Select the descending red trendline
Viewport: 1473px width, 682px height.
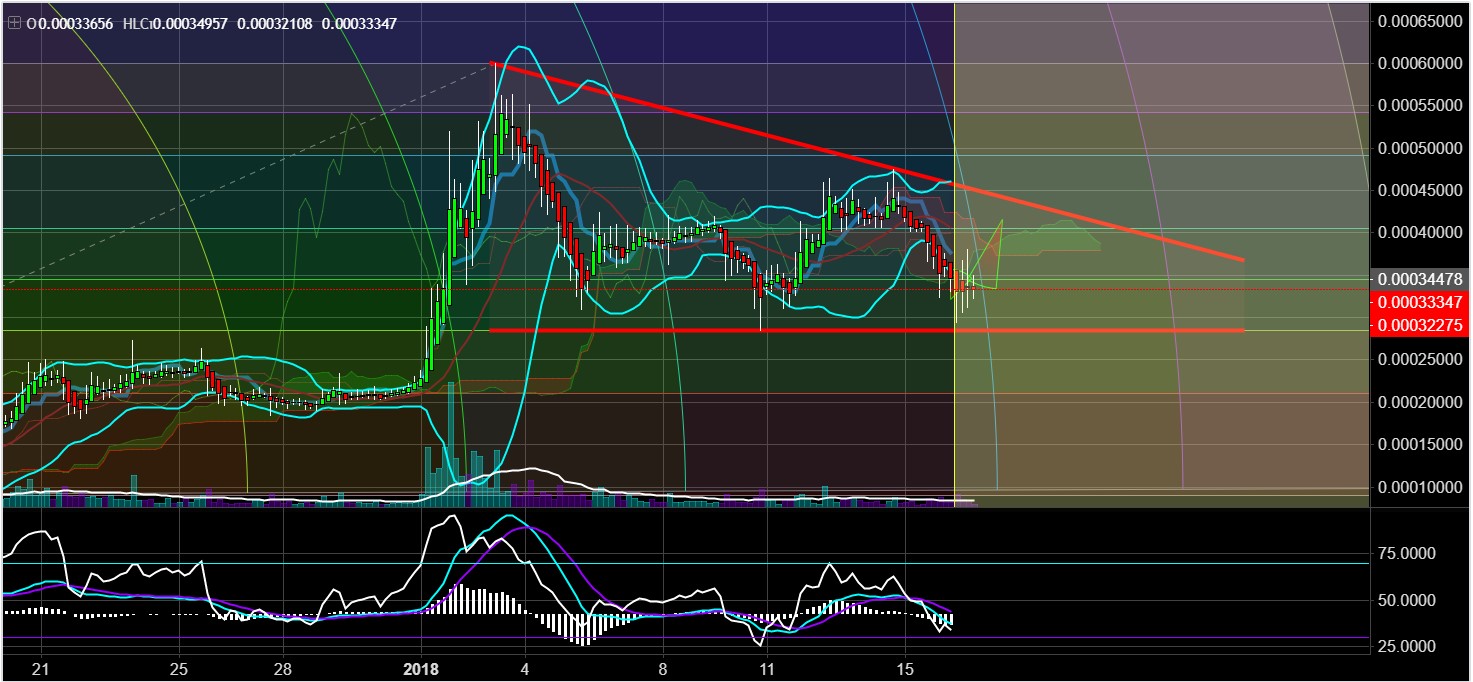point(868,161)
